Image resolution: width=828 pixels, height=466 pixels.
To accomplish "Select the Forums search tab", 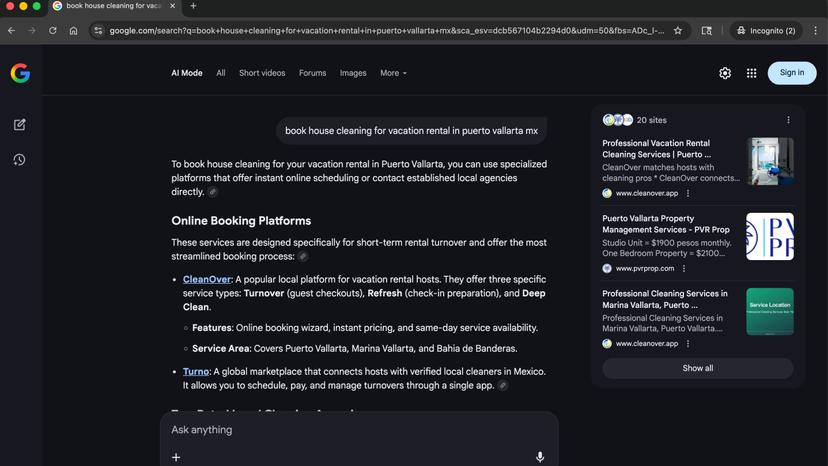I will point(312,73).
